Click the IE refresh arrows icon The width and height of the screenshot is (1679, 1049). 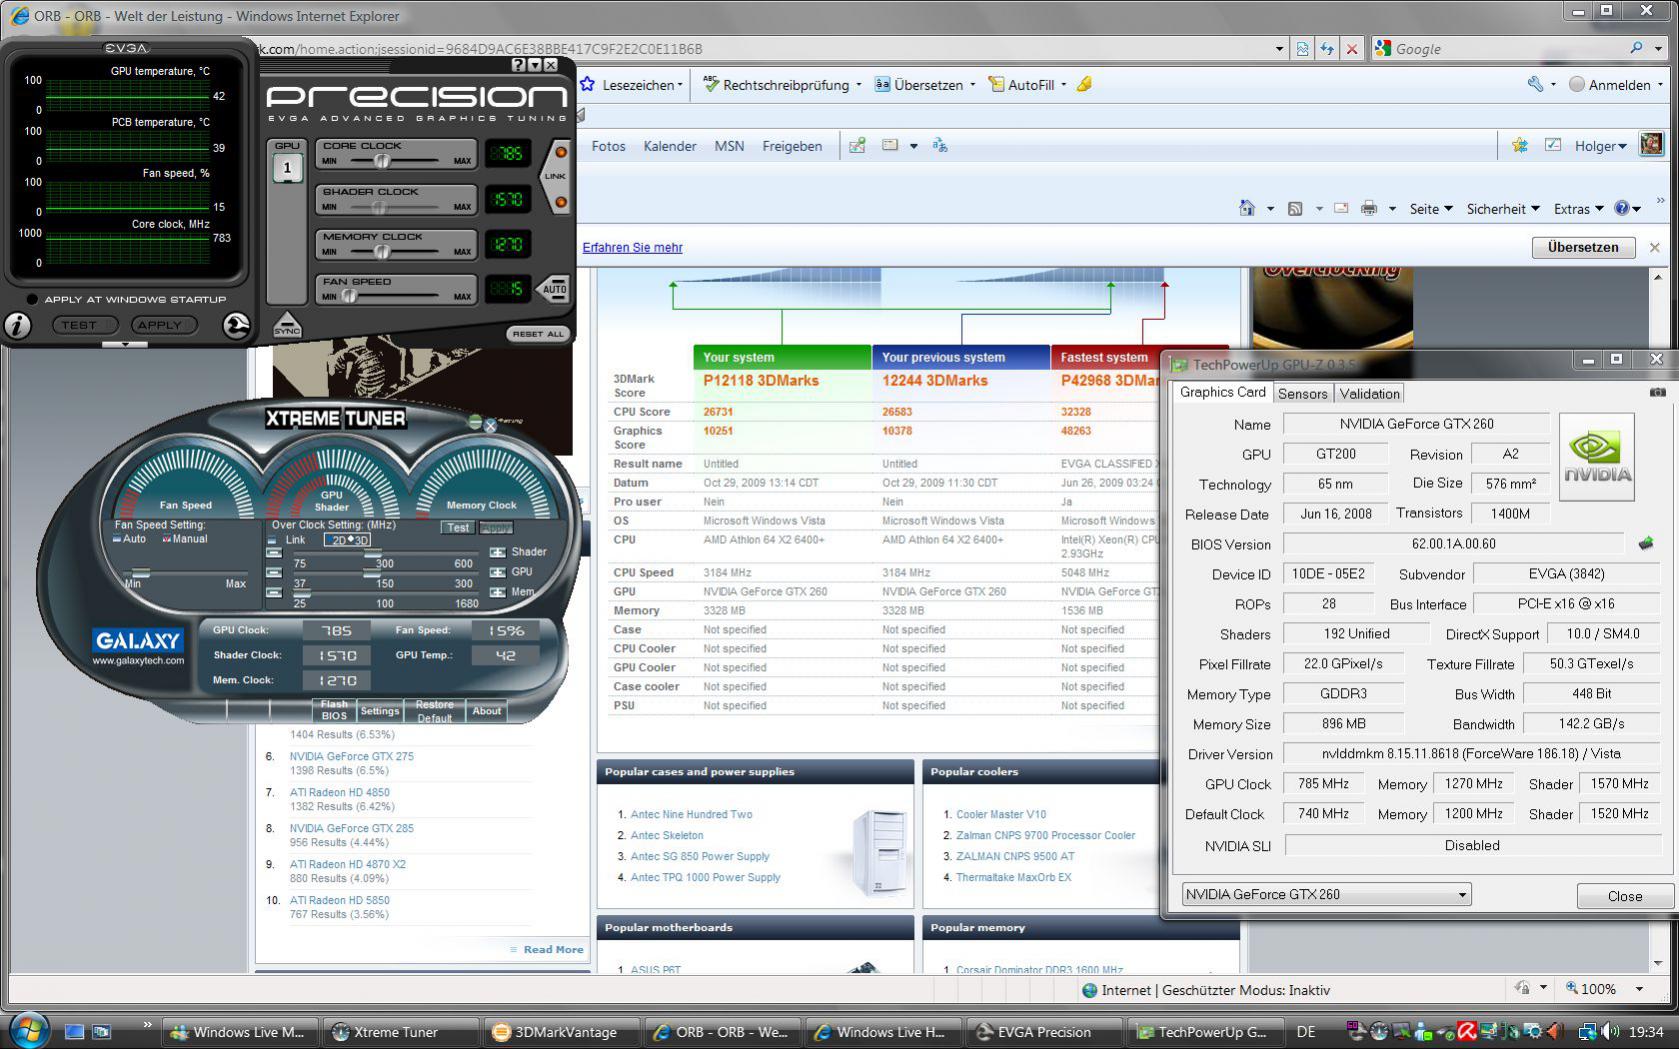click(1327, 48)
